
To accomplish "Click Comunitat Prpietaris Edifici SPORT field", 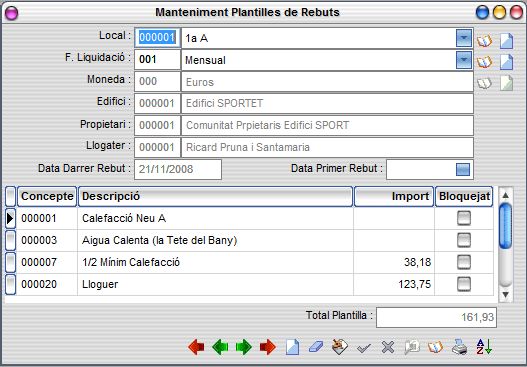I will point(327,125).
